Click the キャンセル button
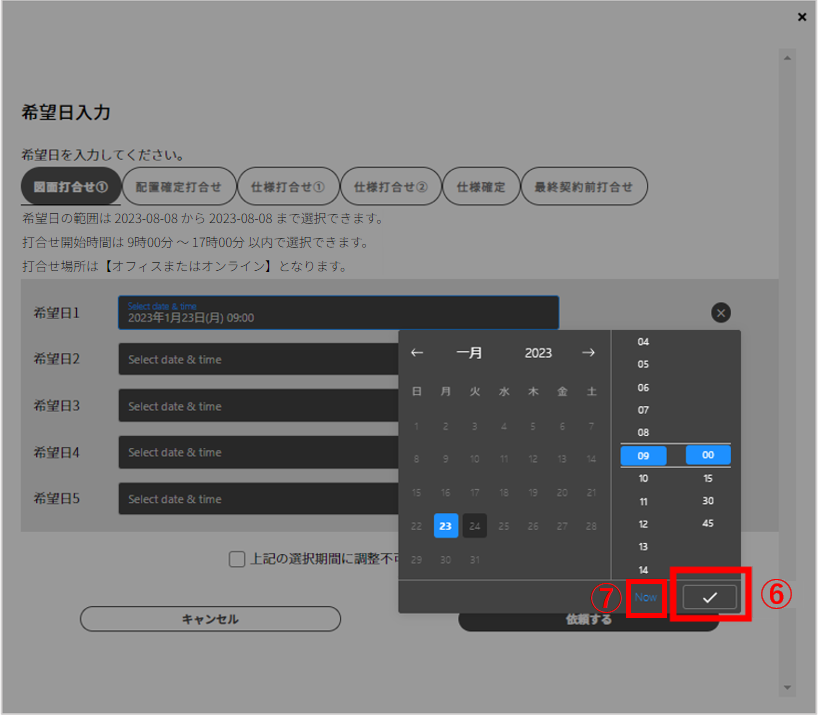818x715 pixels. 210,619
